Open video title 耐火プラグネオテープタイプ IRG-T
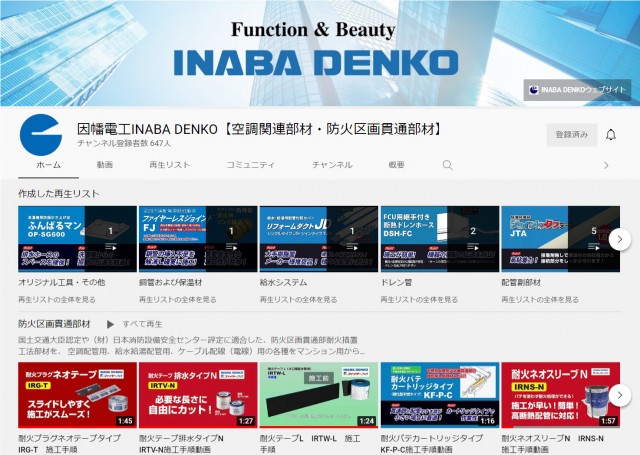The image size is (640, 455). [x=70, y=444]
